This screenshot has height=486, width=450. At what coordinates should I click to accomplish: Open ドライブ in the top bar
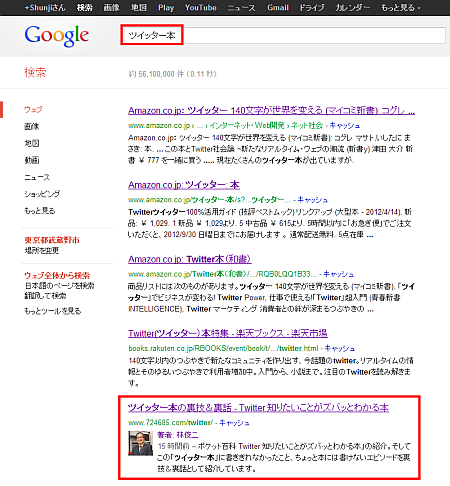pyautogui.click(x=312, y=8)
